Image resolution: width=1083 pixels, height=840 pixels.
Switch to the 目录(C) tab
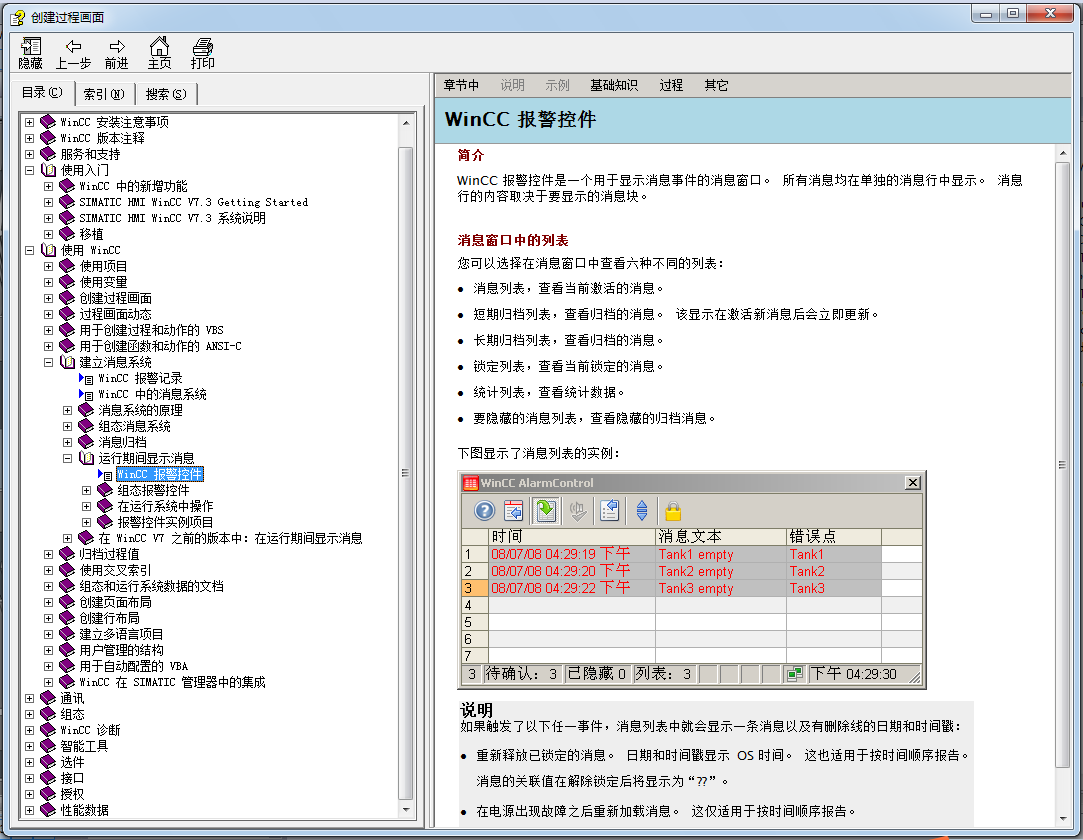click(x=42, y=93)
